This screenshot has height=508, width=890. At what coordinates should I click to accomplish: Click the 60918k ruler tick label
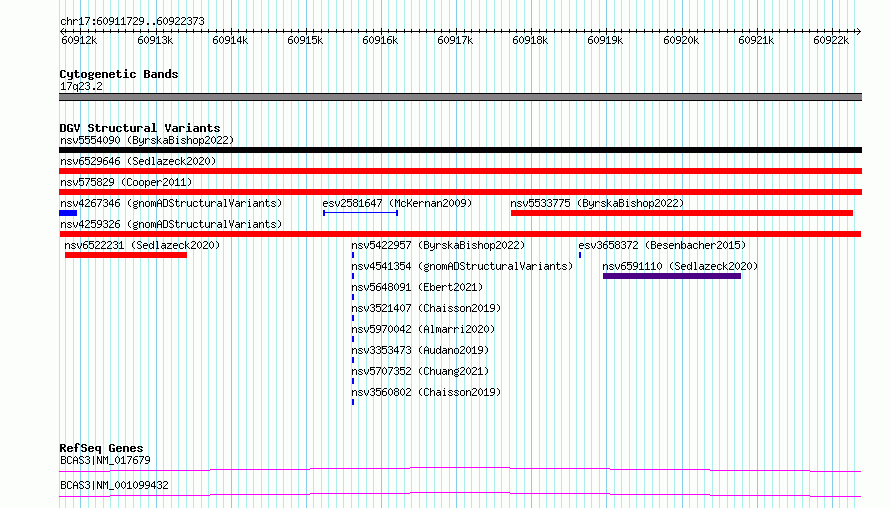pos(530,40)
